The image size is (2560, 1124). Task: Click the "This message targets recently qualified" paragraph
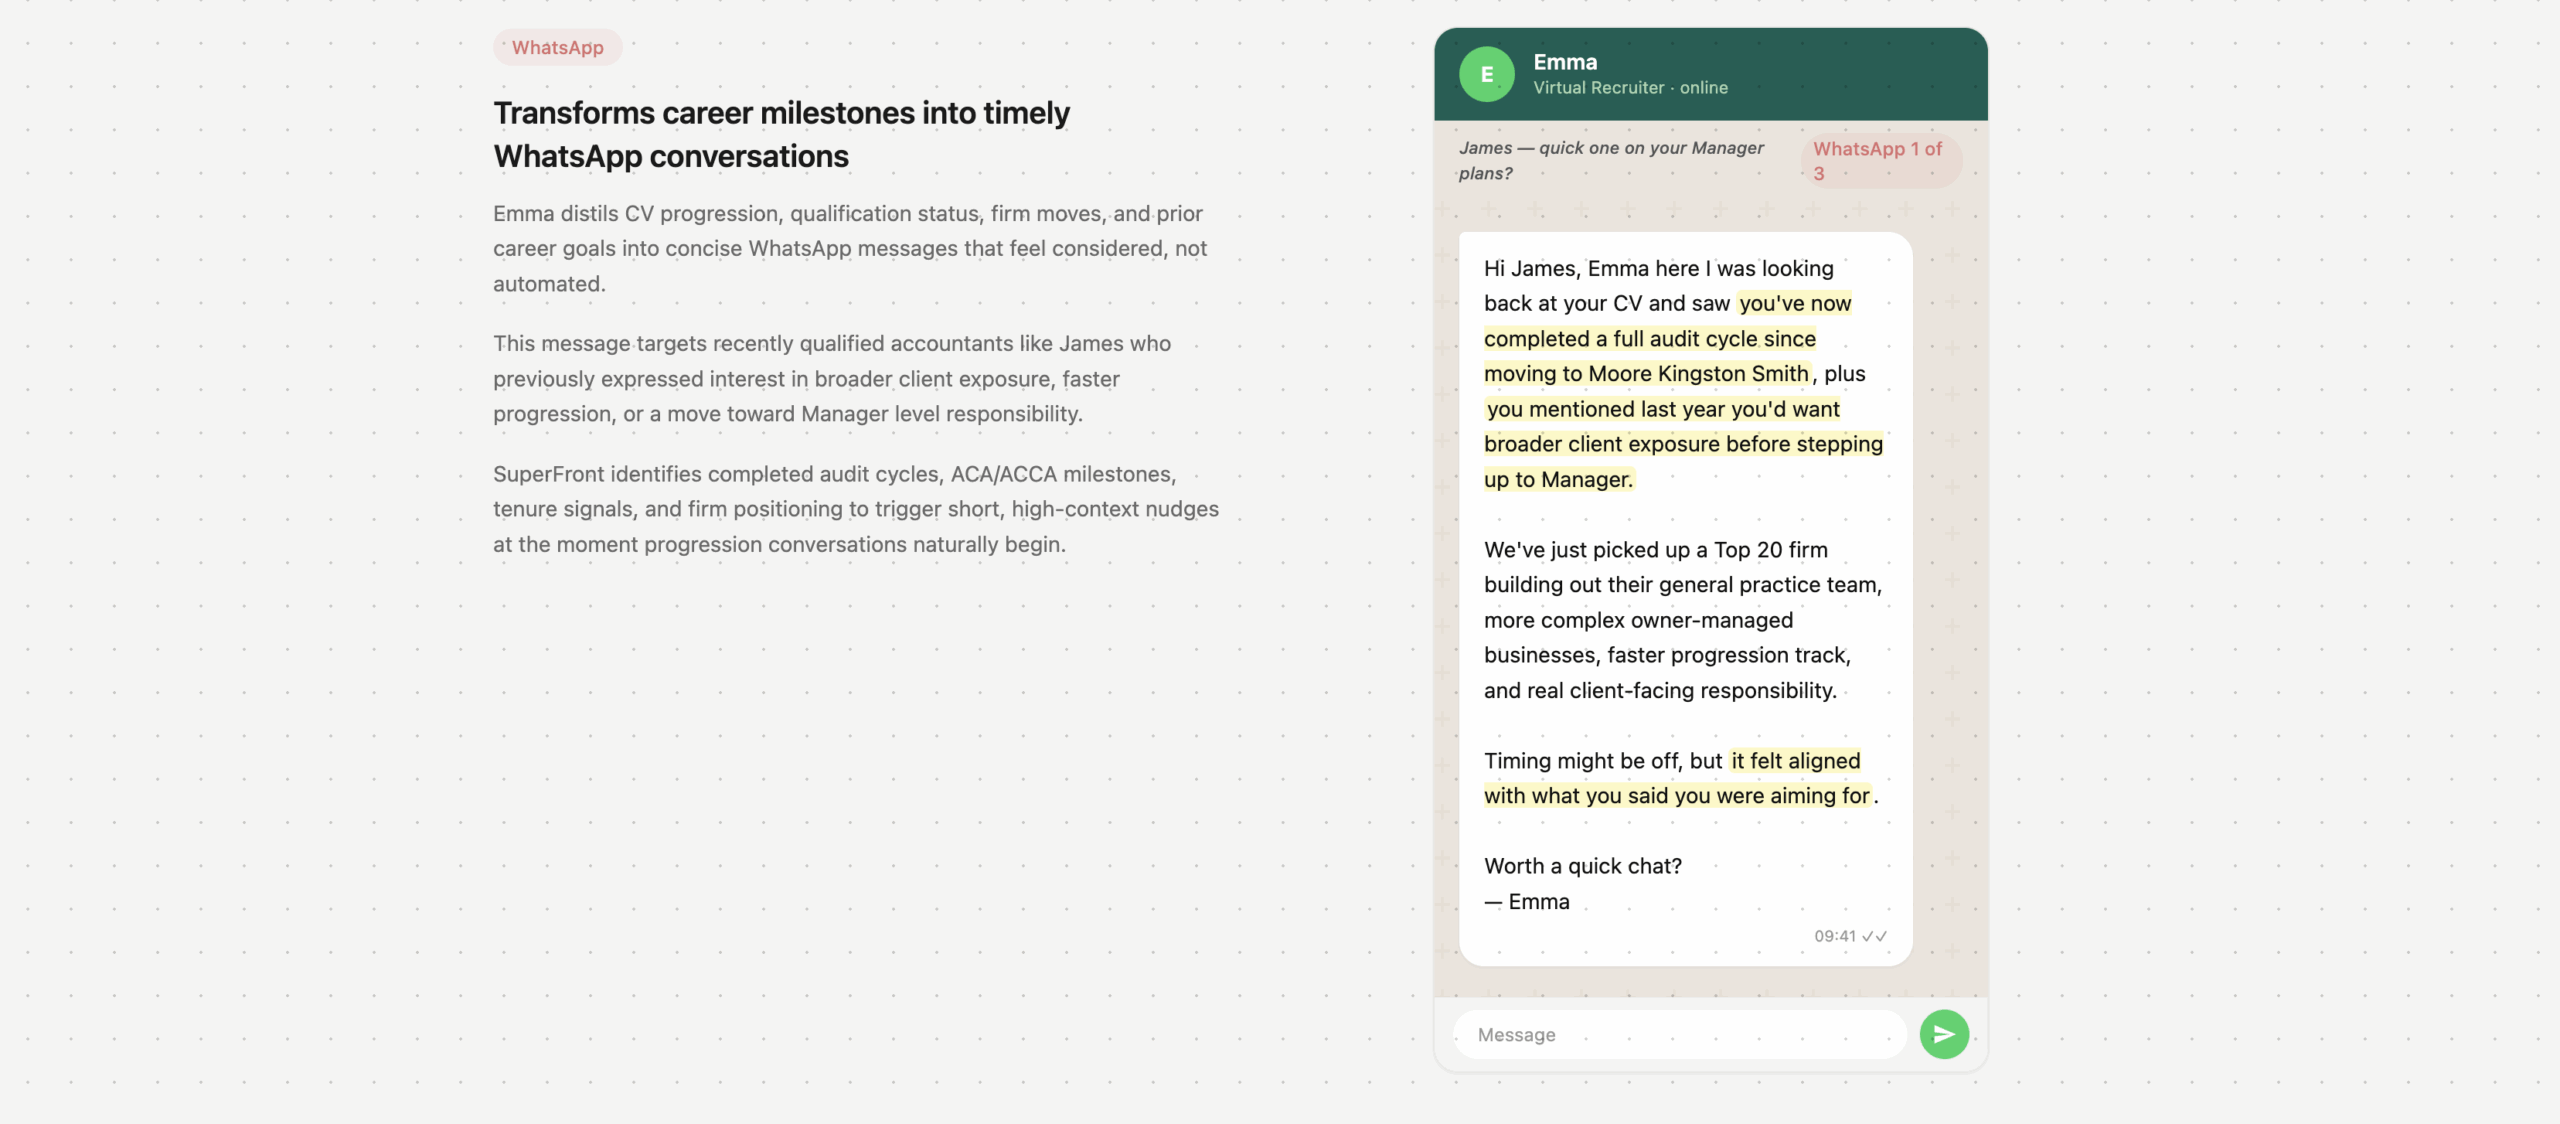click(831, 379)
